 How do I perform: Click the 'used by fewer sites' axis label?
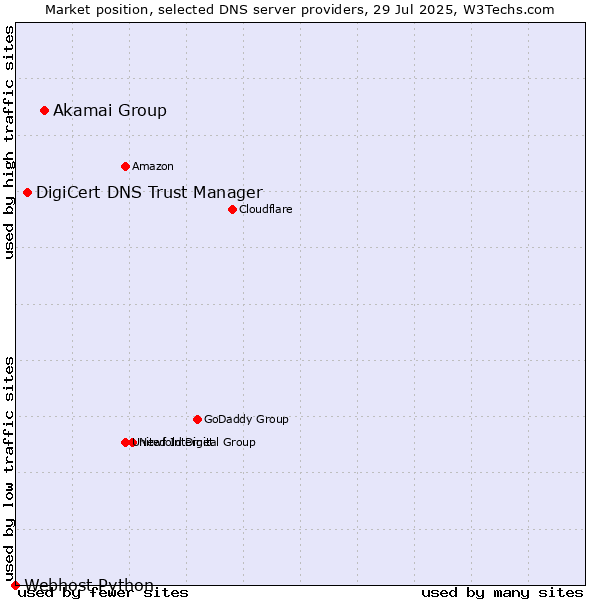(x=103, y=593)
